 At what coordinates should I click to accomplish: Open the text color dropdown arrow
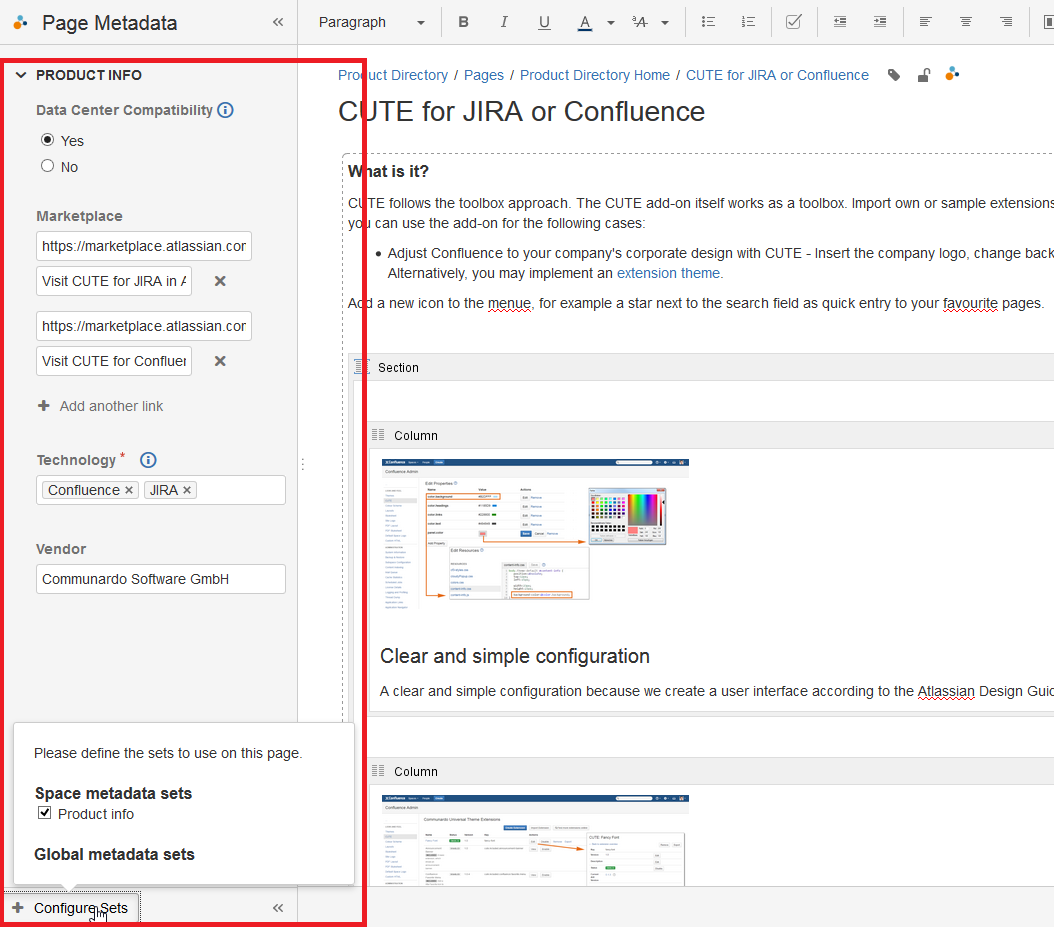pyautogui.click(x=610, y=22)
